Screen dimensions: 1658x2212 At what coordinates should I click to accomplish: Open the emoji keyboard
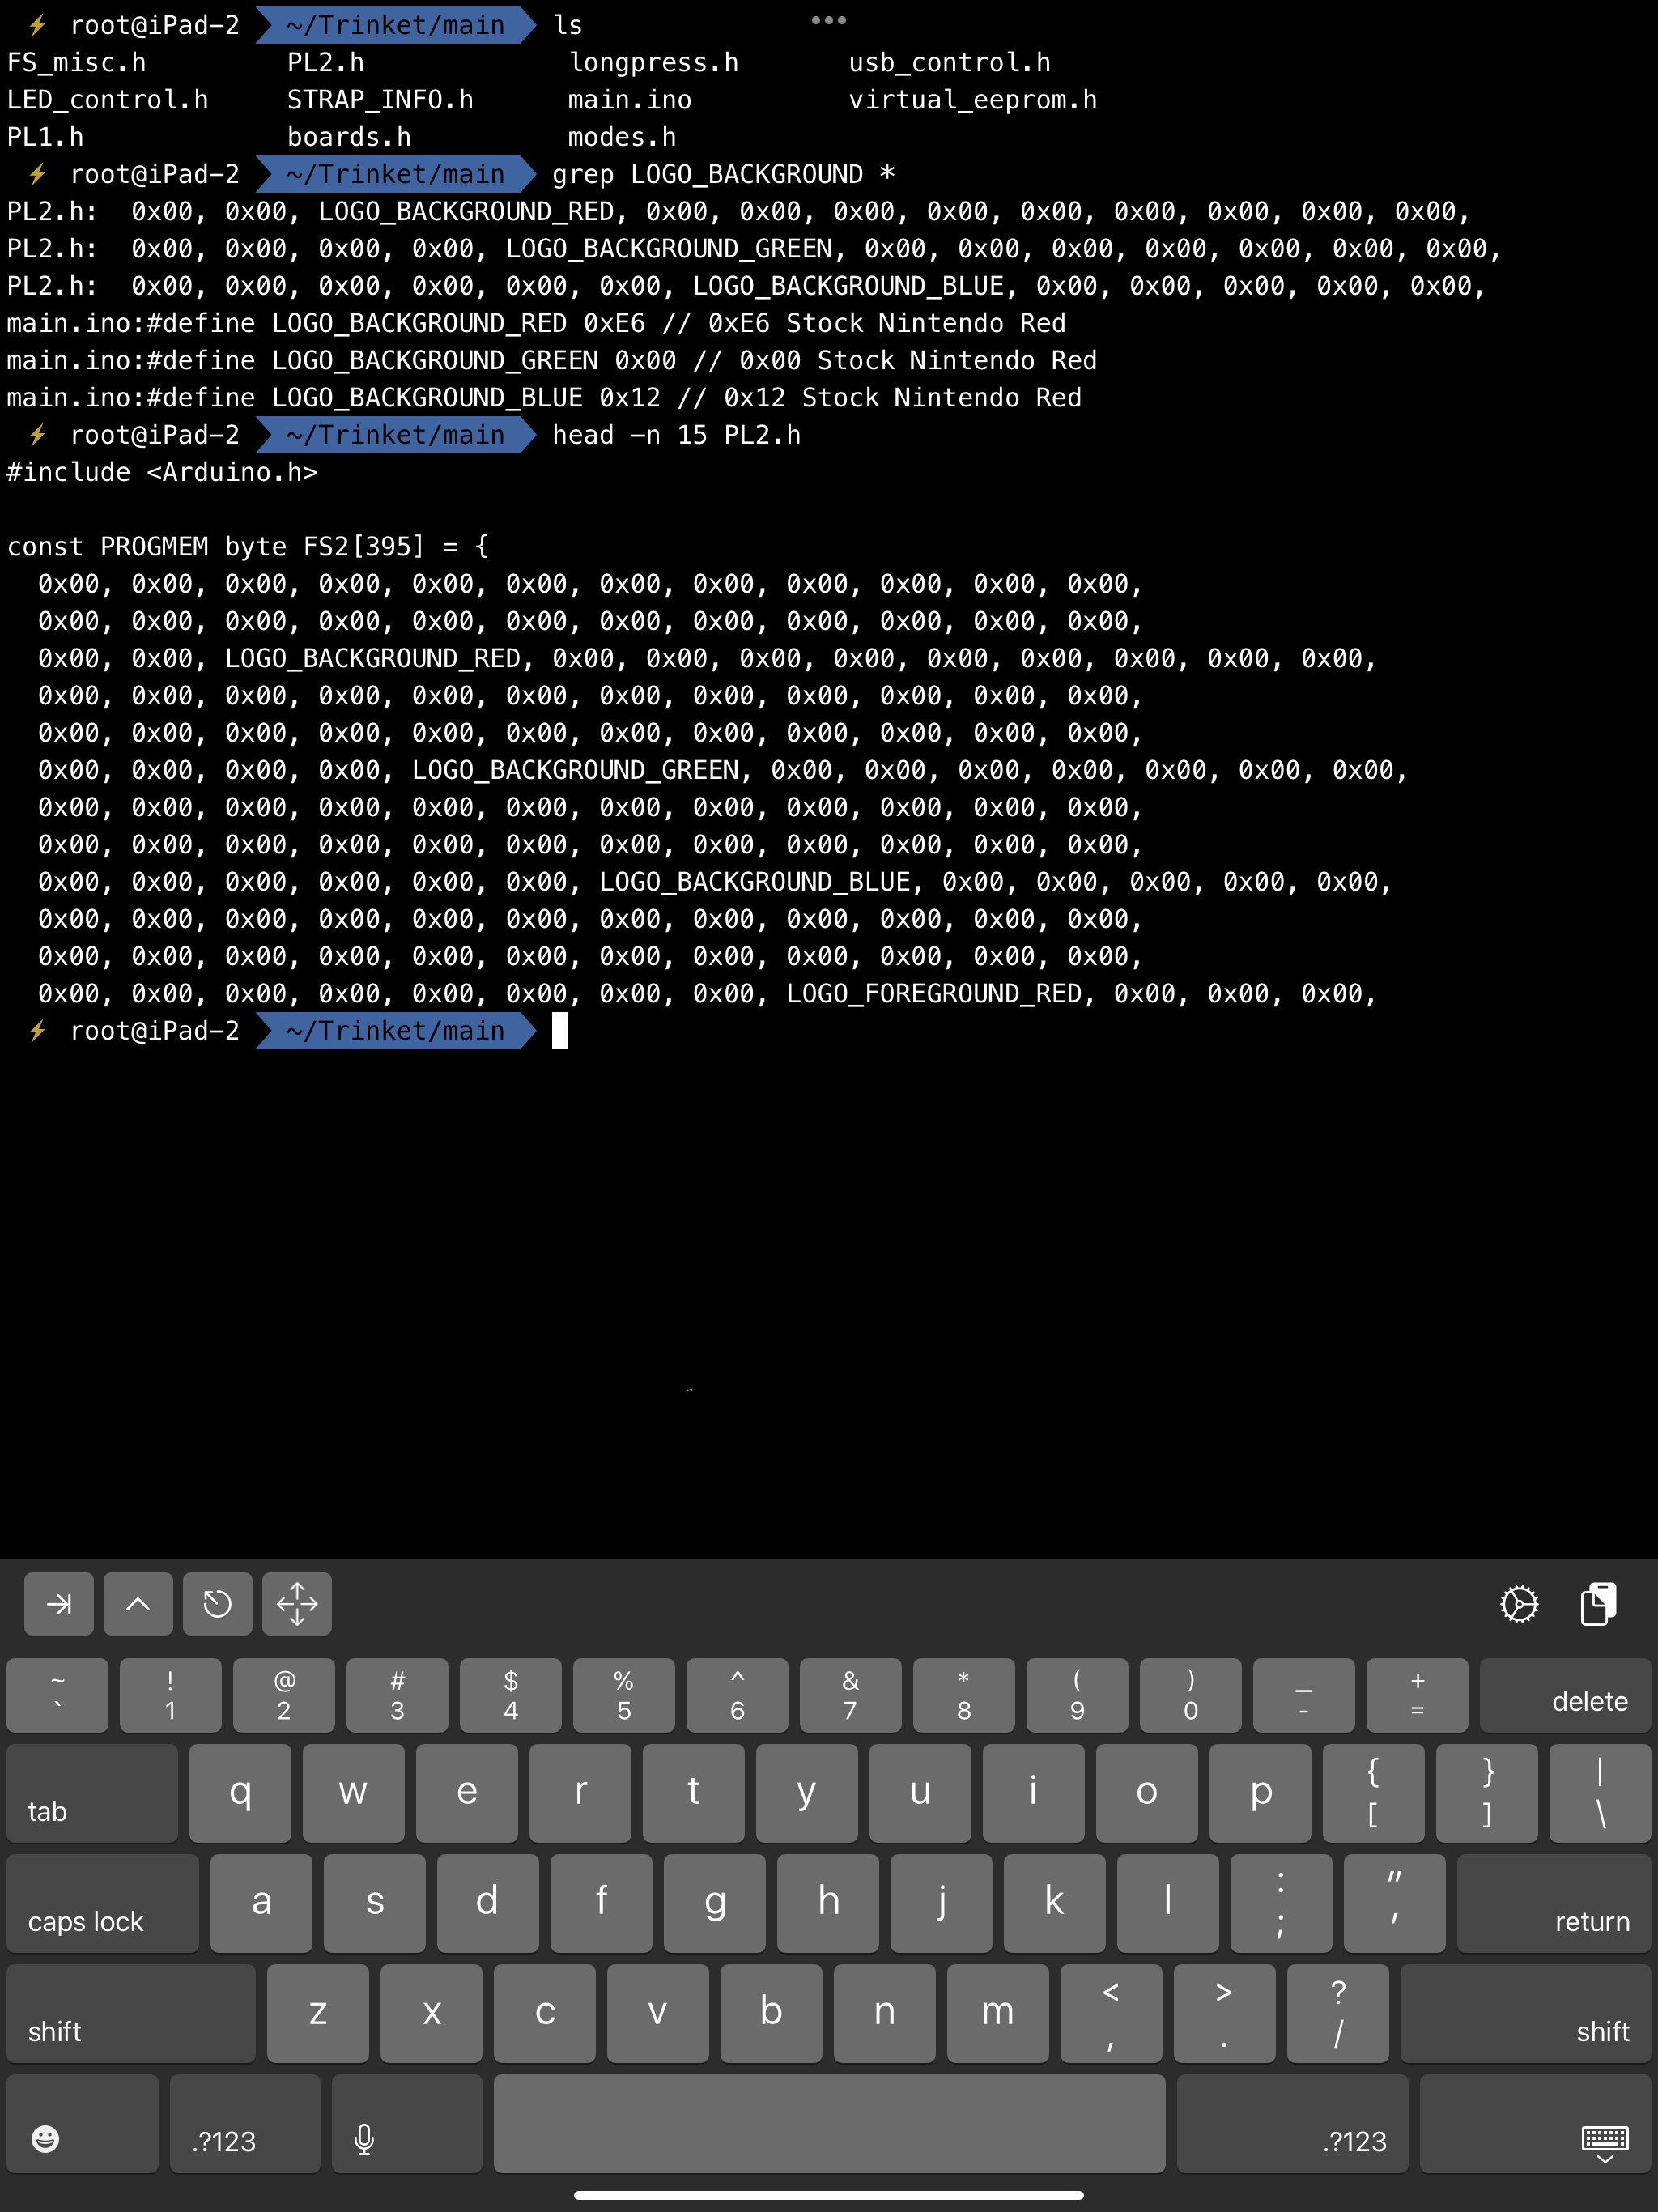pyautogui.click(x=82, y=2124)
